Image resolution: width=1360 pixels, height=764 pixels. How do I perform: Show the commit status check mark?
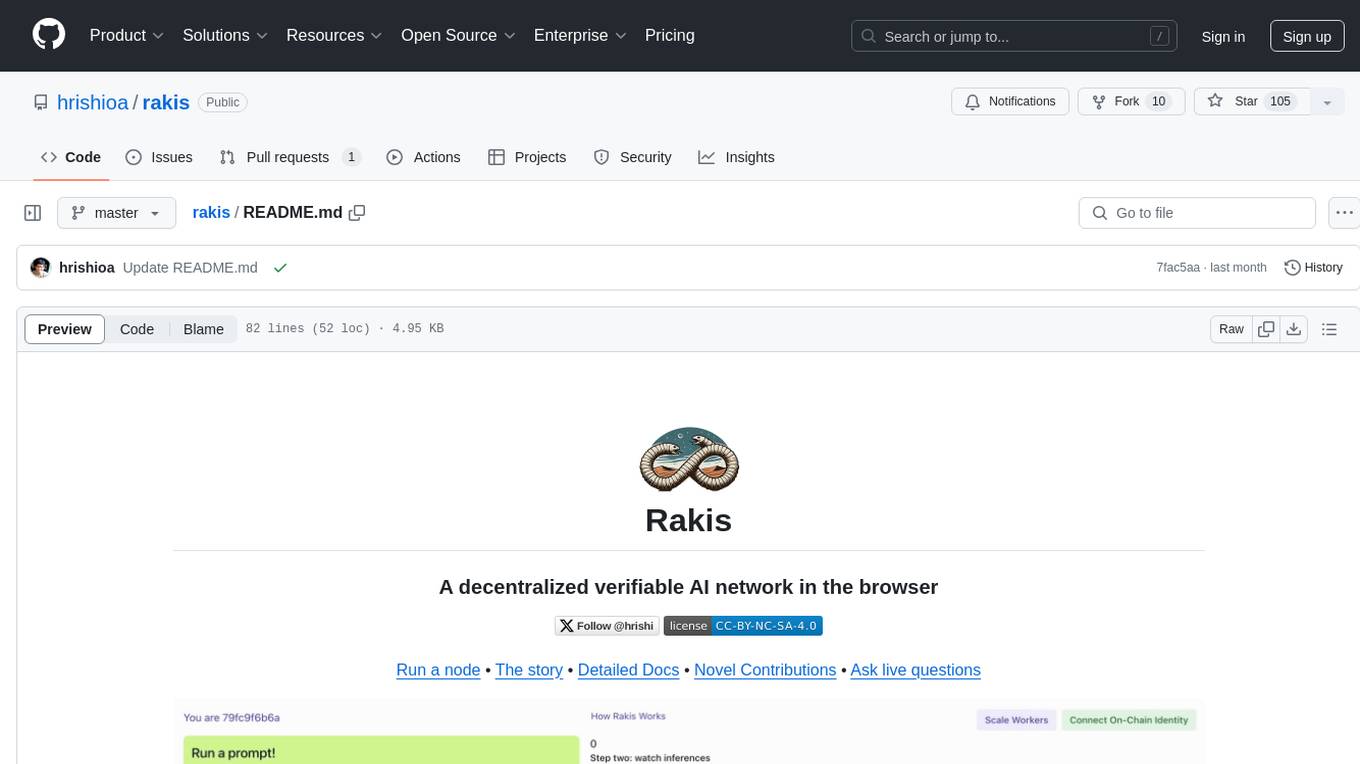point(280,268)
